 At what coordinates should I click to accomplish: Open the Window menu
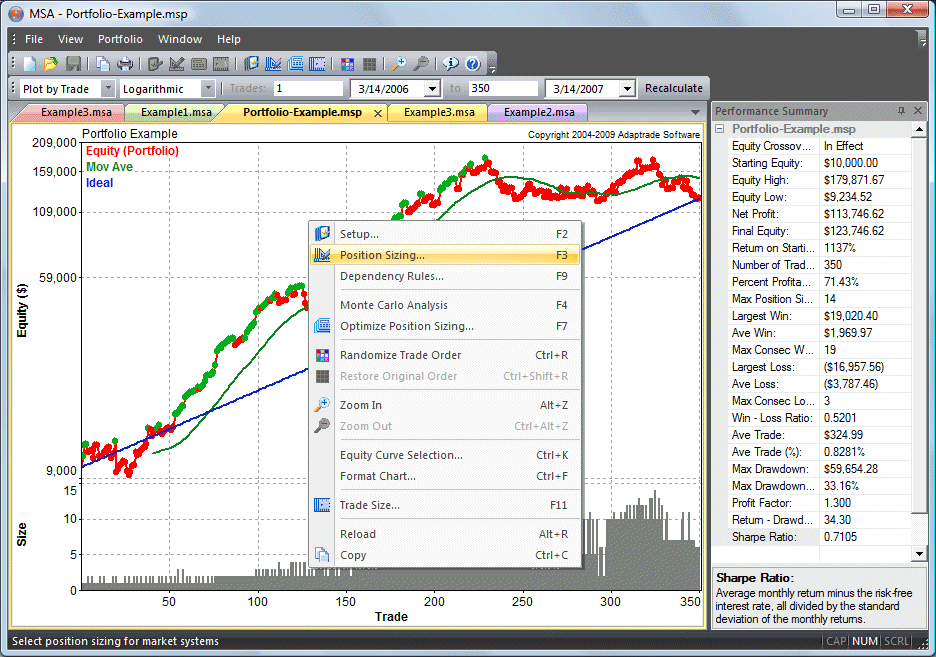click(x=180, y=39)
